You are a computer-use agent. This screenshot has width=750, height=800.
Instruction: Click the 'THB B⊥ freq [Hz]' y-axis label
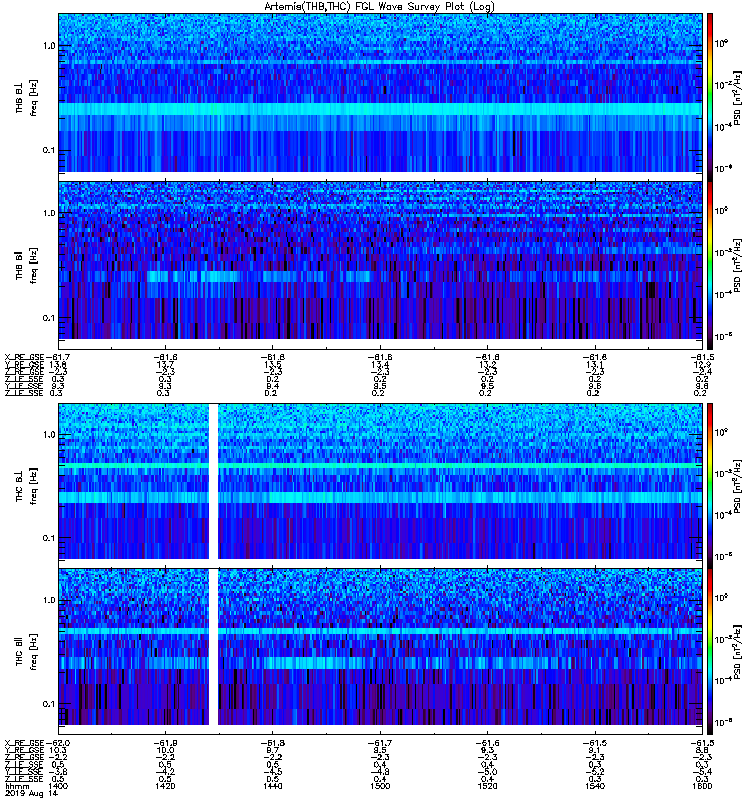coord(26,97)
